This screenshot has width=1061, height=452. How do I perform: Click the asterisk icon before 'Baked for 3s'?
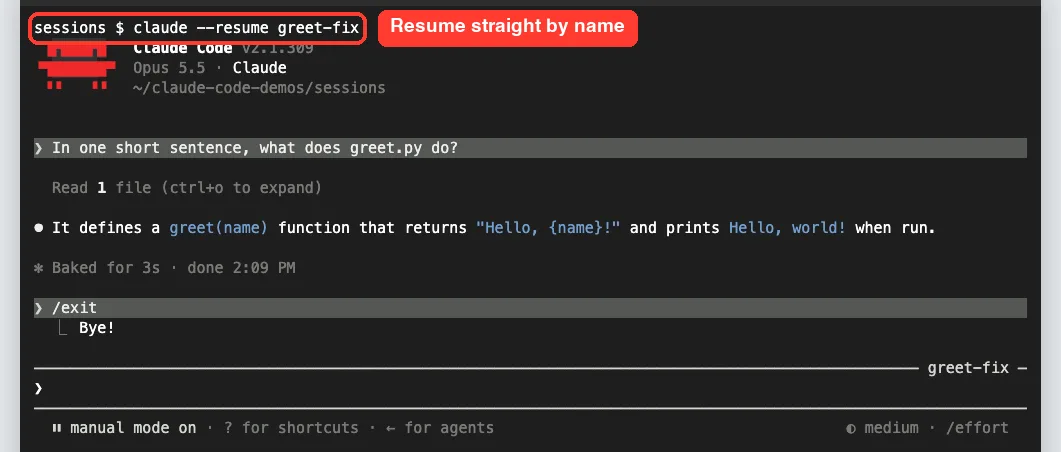coord(39,269)
